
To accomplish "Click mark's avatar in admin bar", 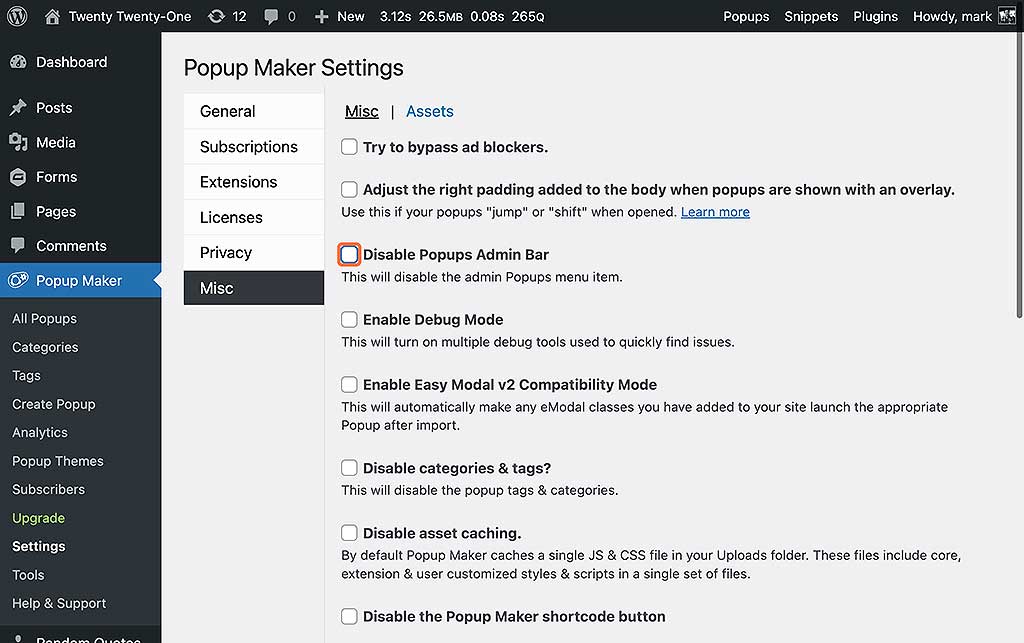I will click(1008, 16).
